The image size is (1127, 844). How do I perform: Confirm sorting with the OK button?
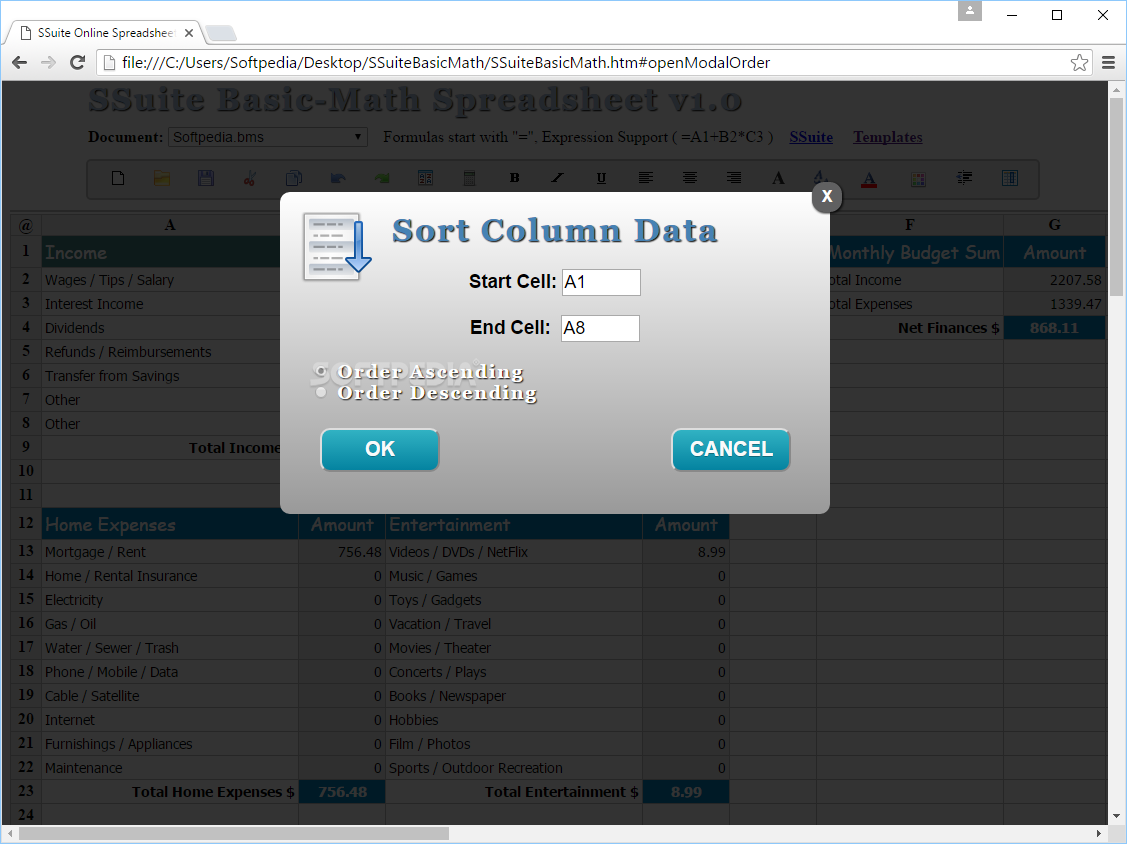pos(380,449)
